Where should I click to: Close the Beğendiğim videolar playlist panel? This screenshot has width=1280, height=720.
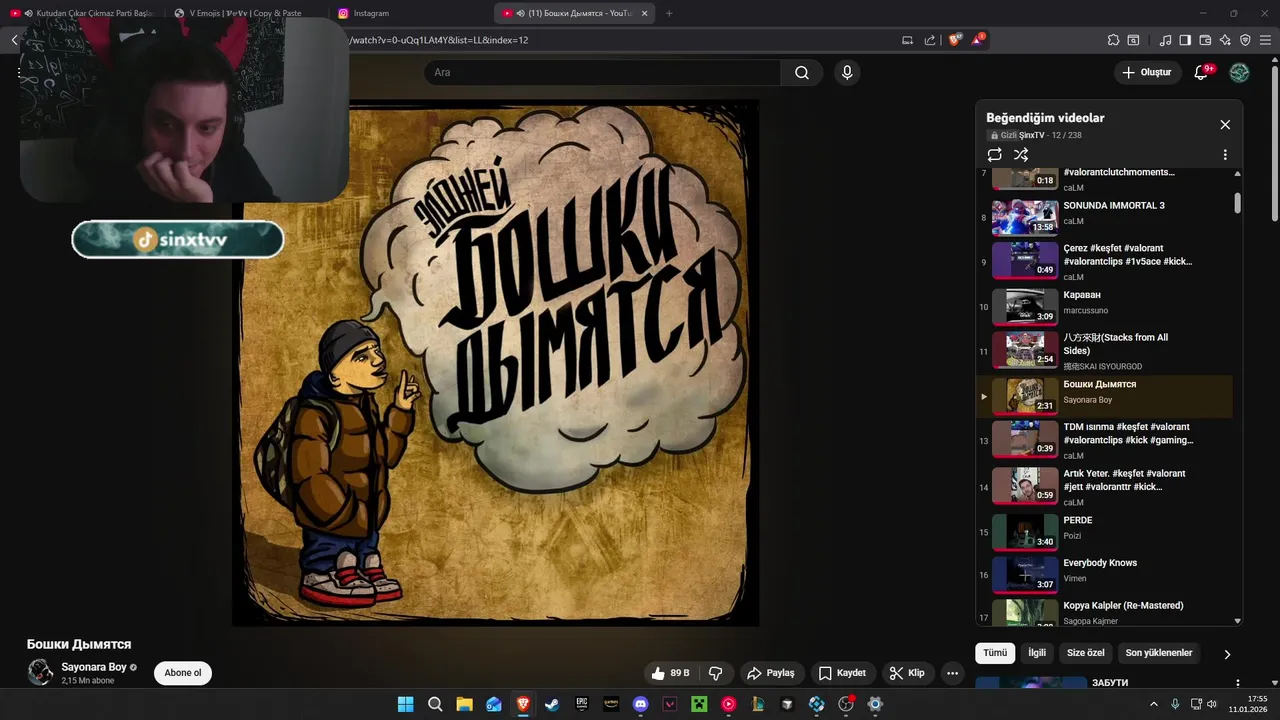[x=1225, y=125]
